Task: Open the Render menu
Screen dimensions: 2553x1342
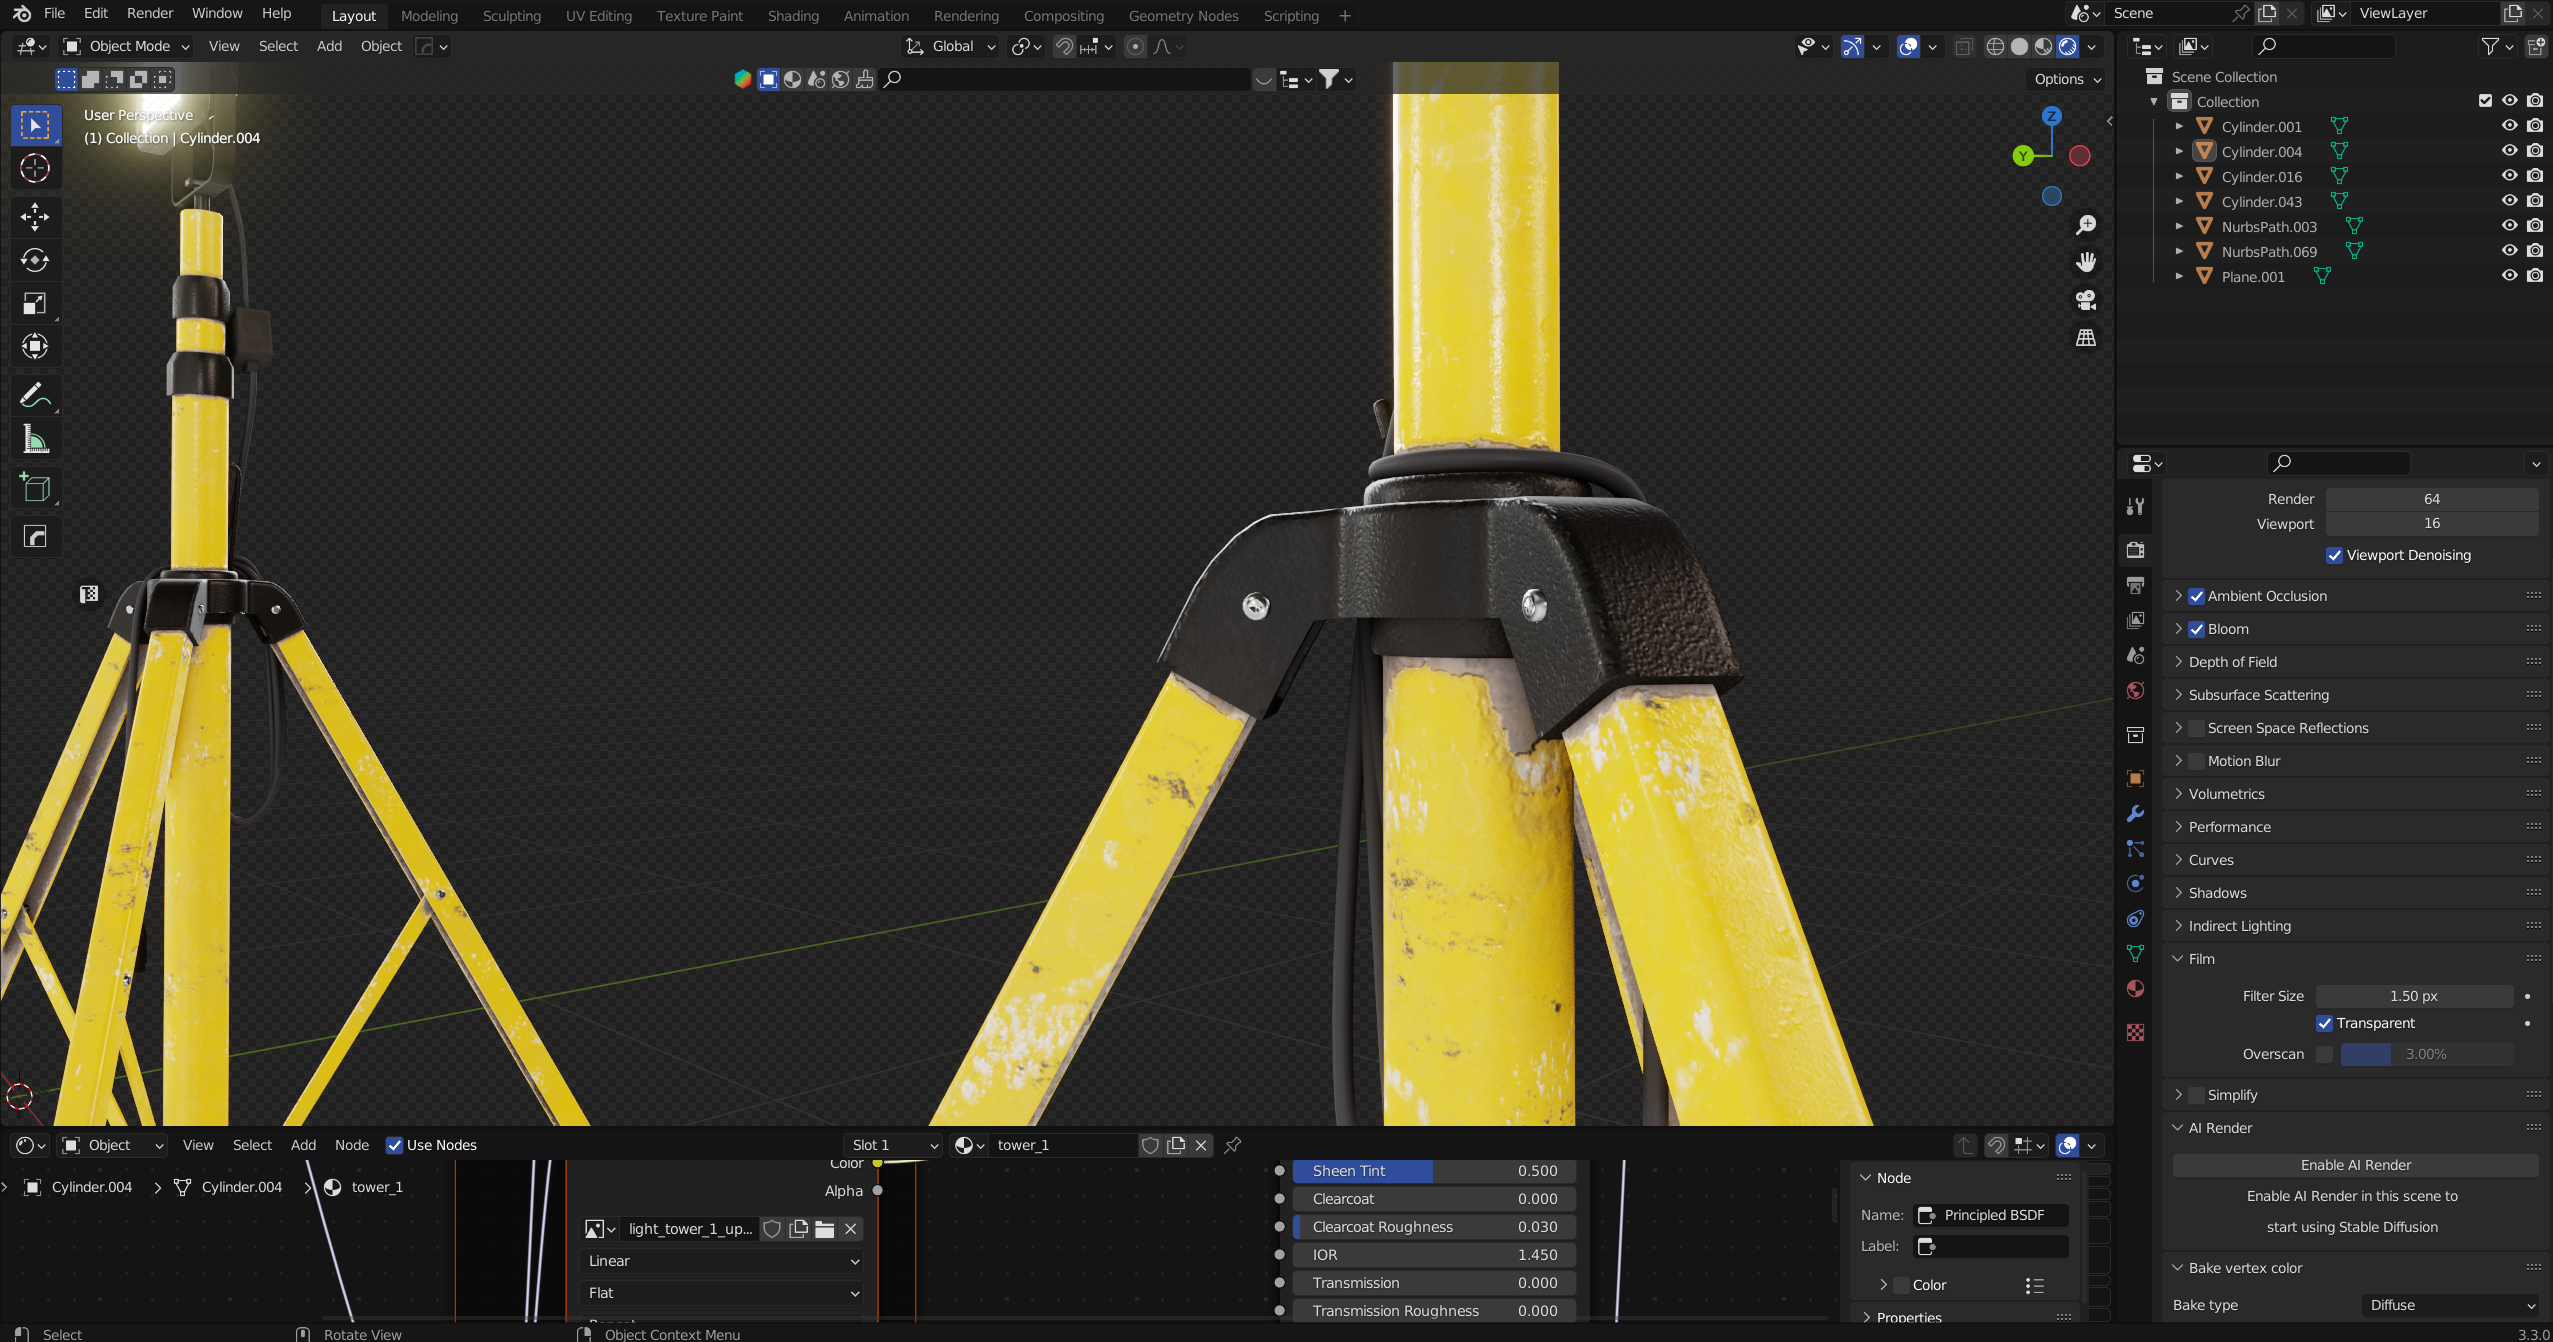Action: coord(150,13)
